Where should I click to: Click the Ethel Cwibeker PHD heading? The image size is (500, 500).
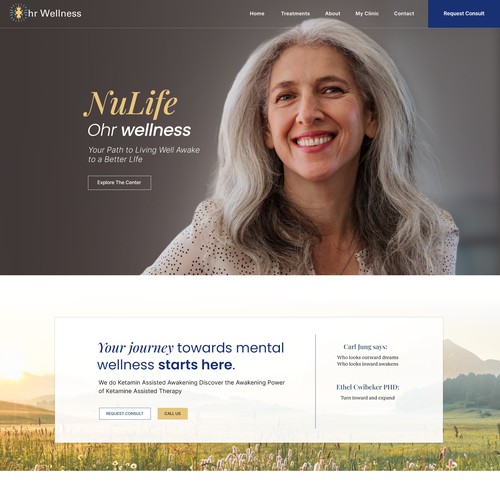click(368, 387)
